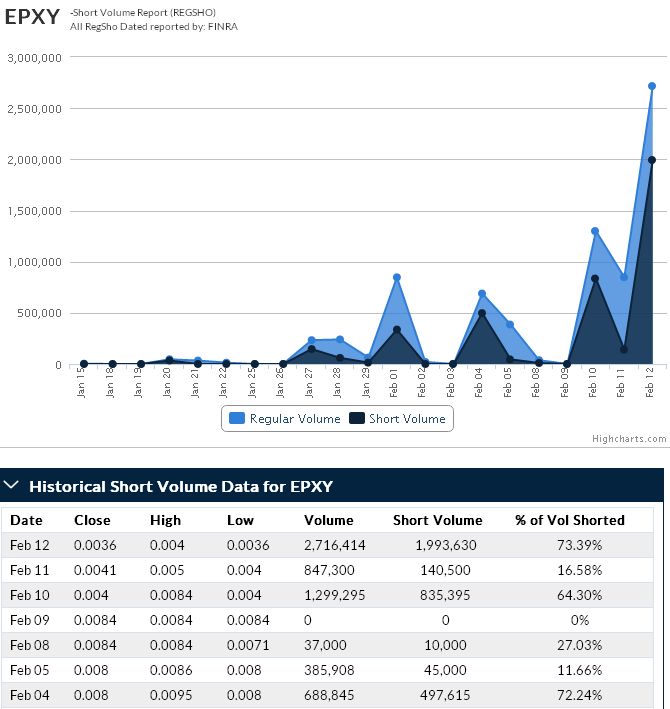Click the short volume value 45,000
670x709 pixels.
pyautogui.click(x=445, y=670)
